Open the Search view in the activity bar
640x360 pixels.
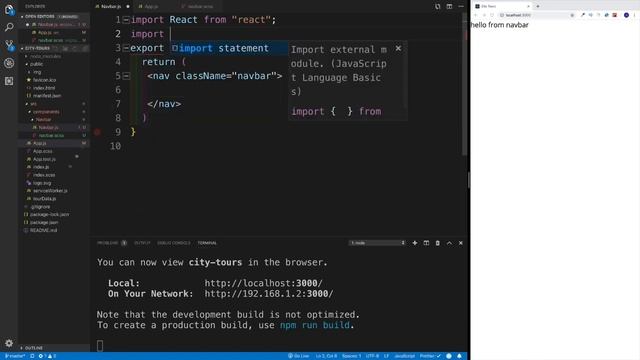9,27
